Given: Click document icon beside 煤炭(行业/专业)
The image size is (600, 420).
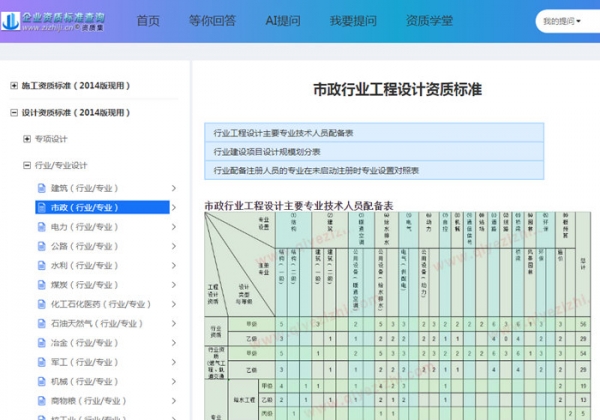Looking at the screenshot, I should 41,285.
